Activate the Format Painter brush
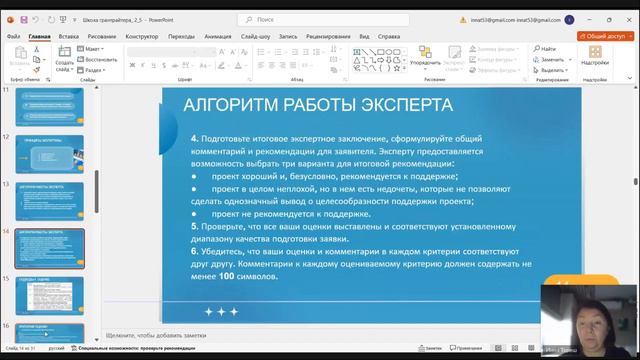The image size is (640, 360). 36,70
